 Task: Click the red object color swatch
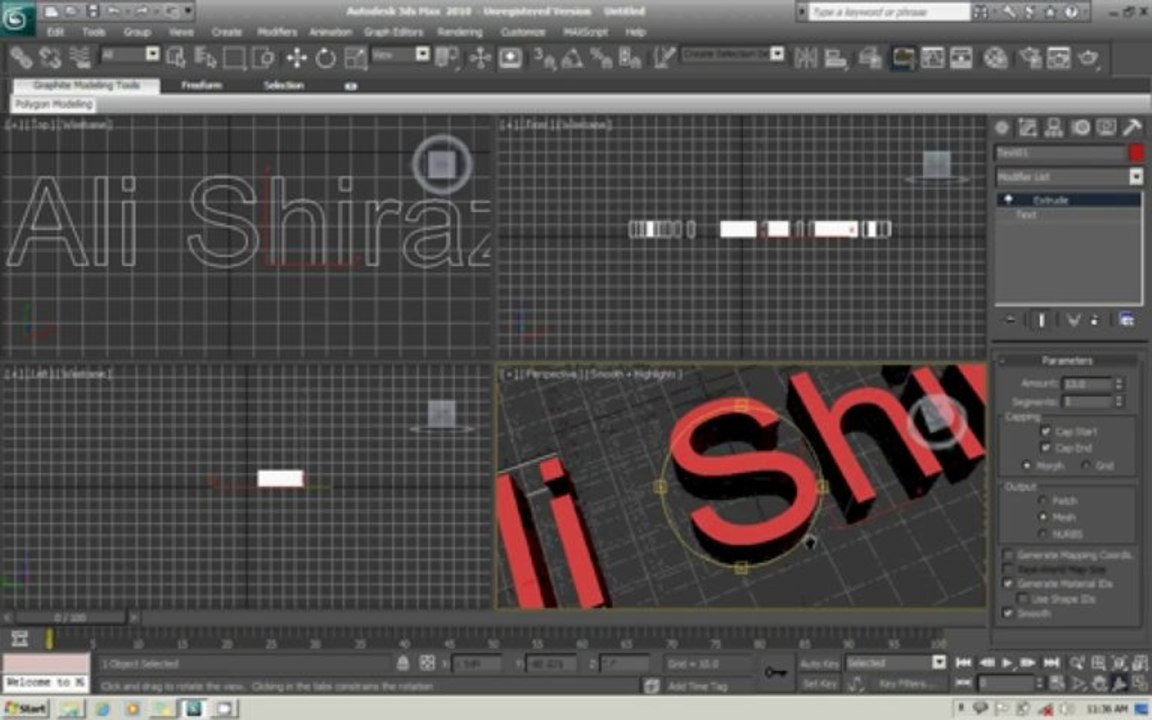coord(1136,152)
